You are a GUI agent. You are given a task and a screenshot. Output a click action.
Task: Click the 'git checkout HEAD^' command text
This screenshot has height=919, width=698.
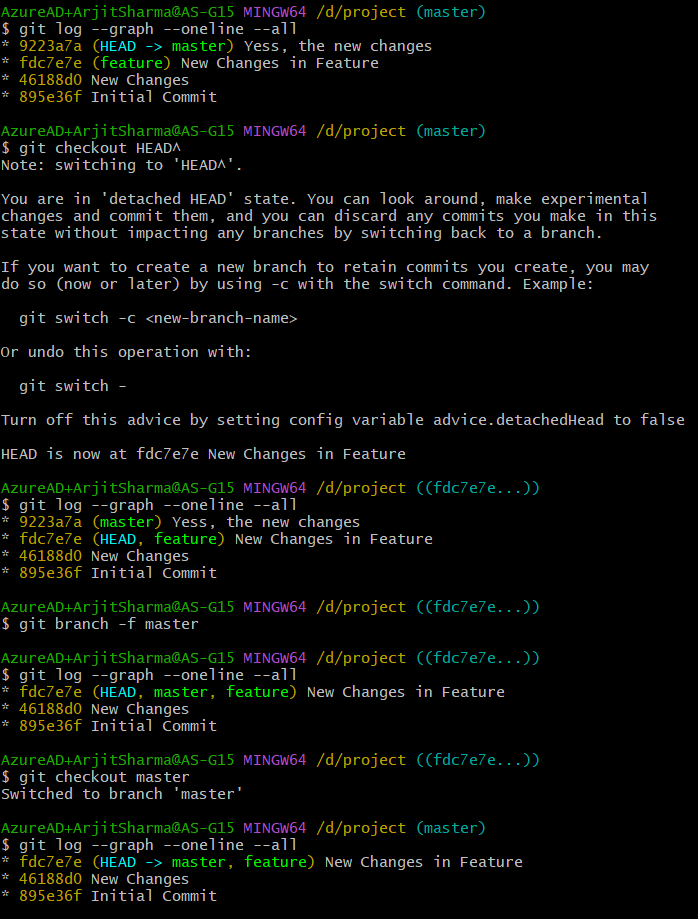point(100,148)
